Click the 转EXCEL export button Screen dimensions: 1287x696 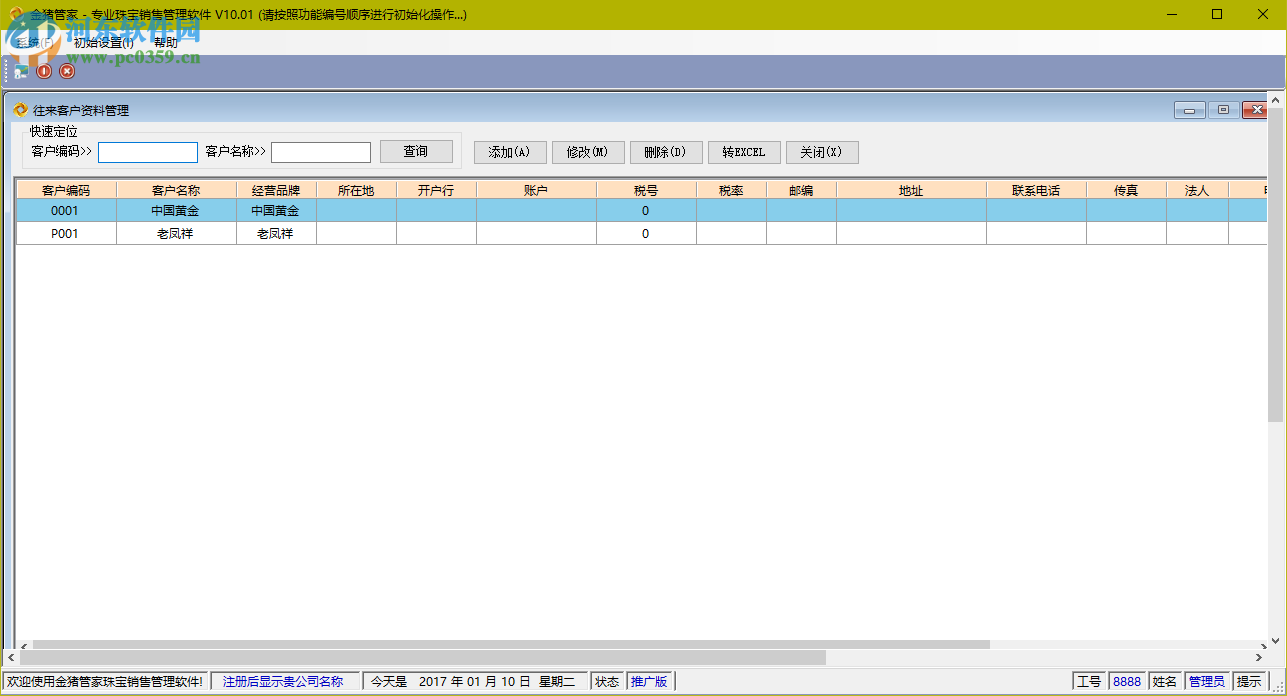tap(744, 152)
